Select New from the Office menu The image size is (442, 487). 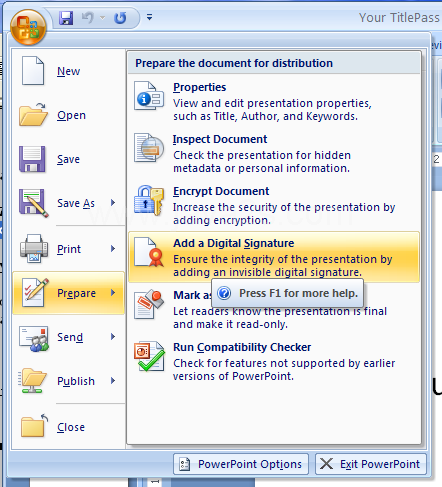68,71
